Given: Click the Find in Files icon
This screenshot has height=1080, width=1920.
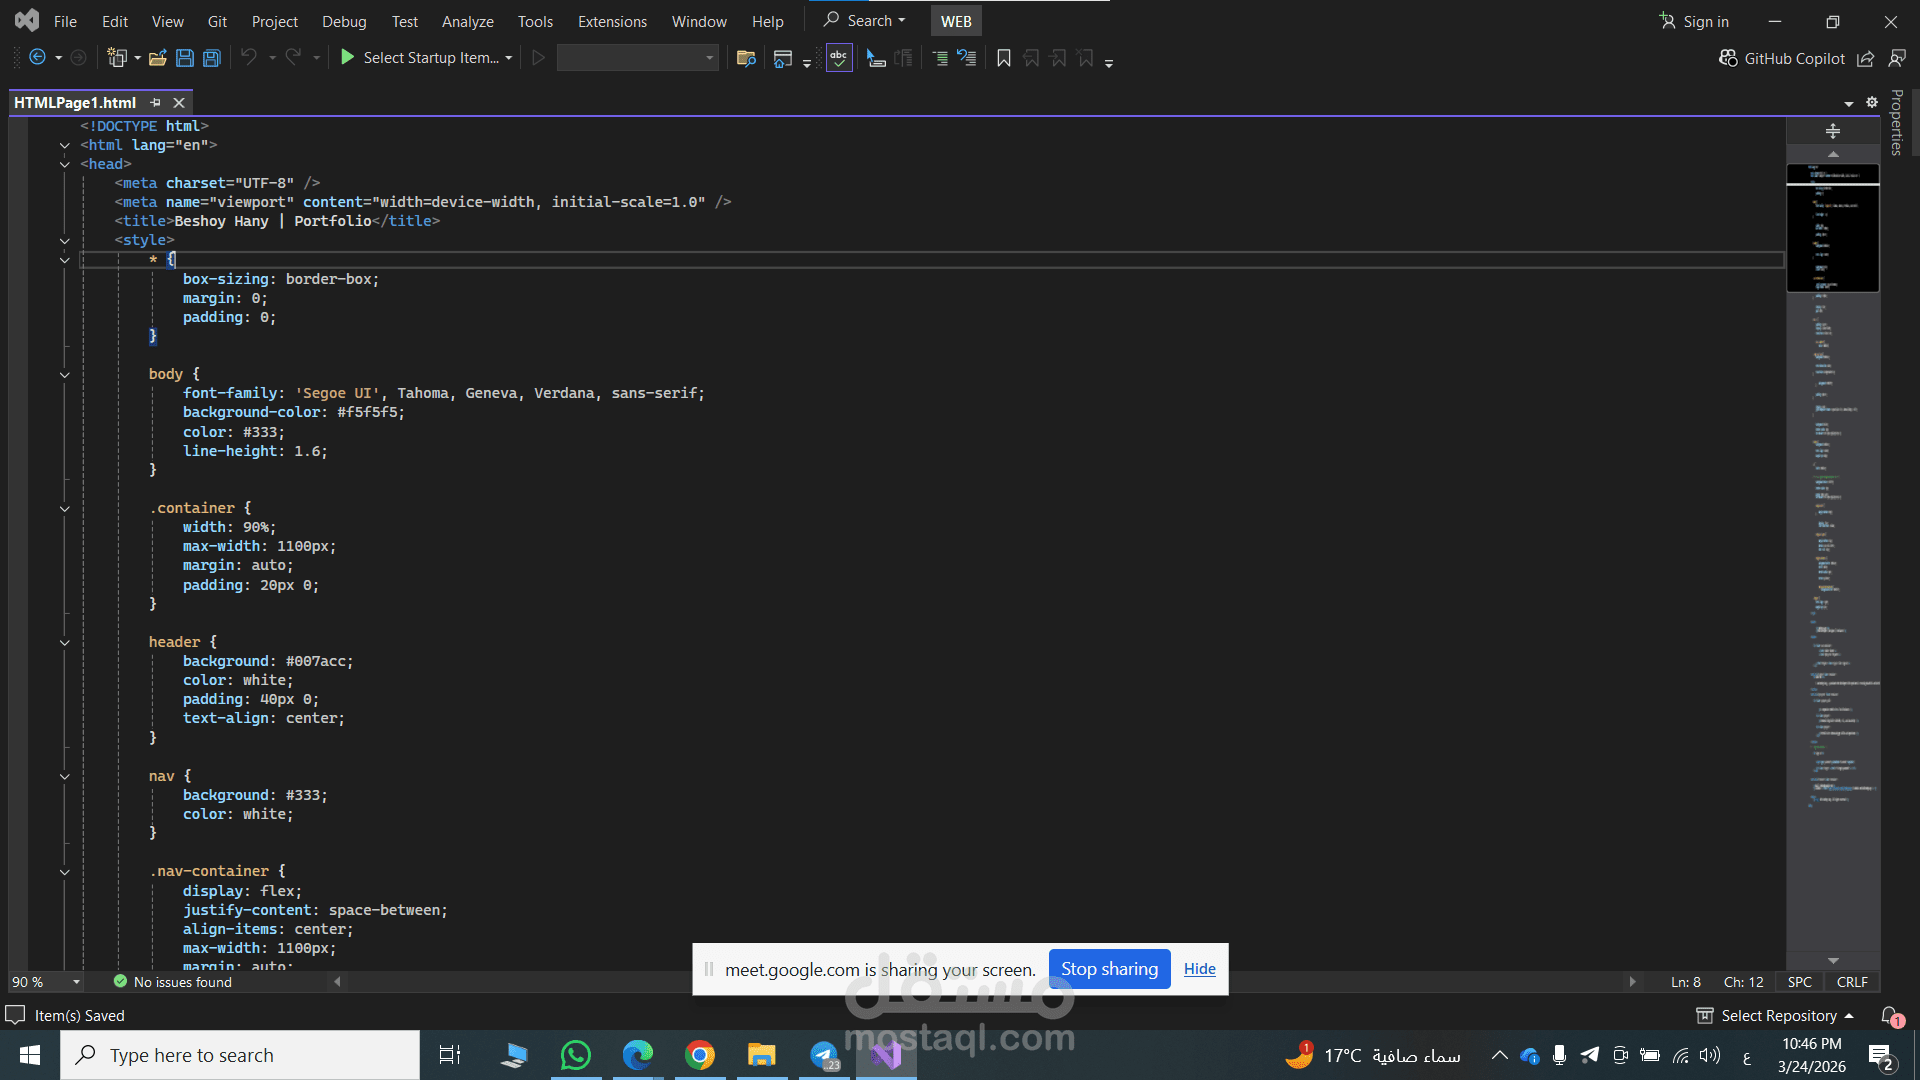Looking at the screenshot, I should point(745,58).
